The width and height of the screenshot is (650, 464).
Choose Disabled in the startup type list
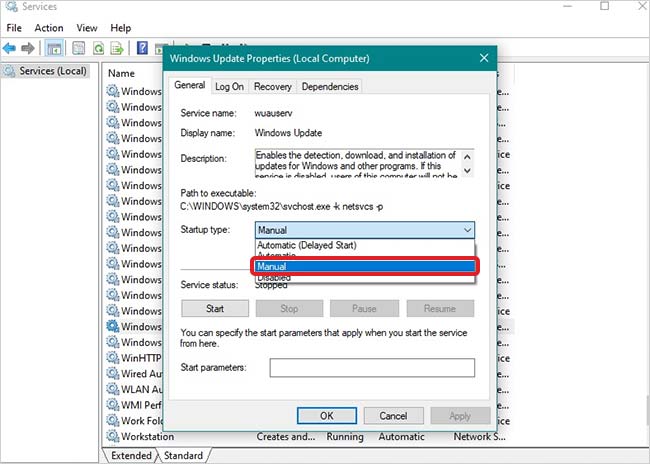point(364,278)
